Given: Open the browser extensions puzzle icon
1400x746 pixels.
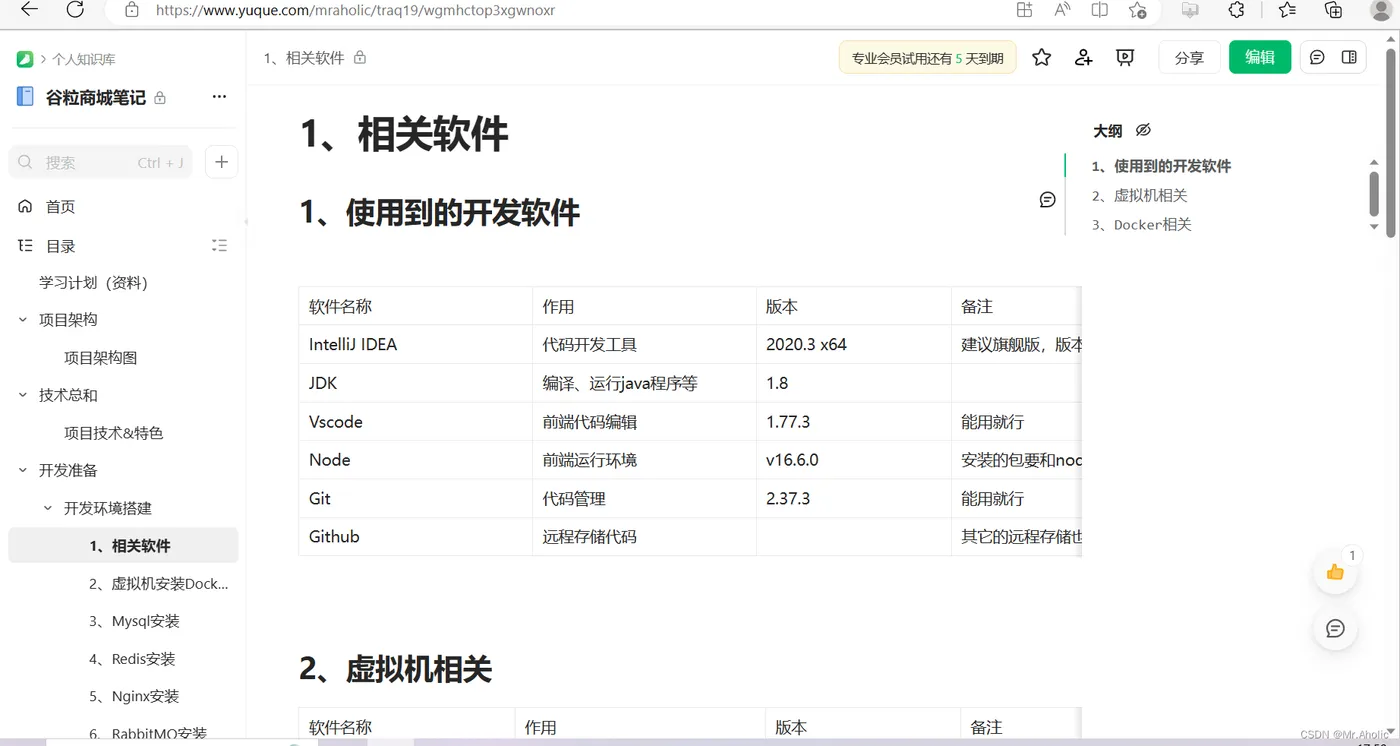Looking at the screenshot, I should tap(1237, 10).
